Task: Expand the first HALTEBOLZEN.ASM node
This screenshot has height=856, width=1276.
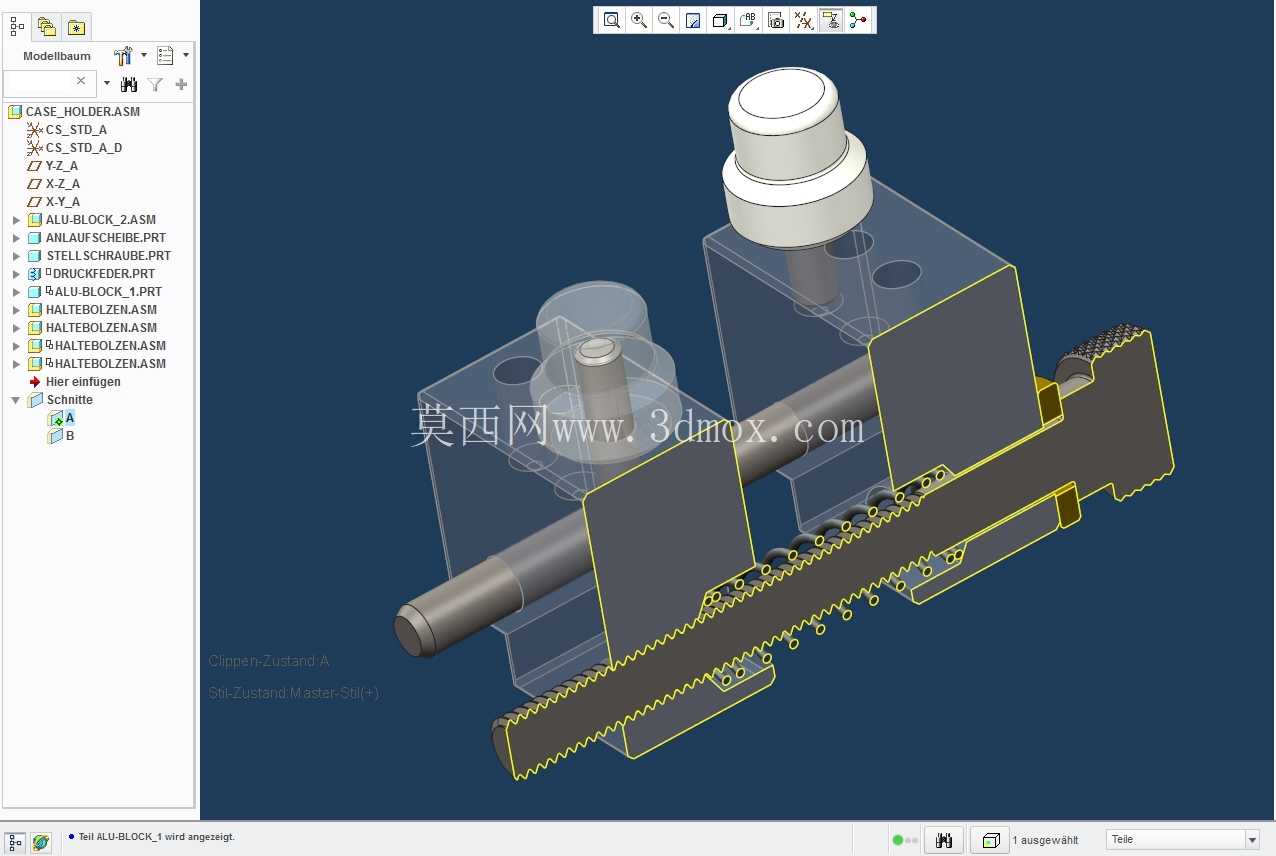Action: click(16, 310)
